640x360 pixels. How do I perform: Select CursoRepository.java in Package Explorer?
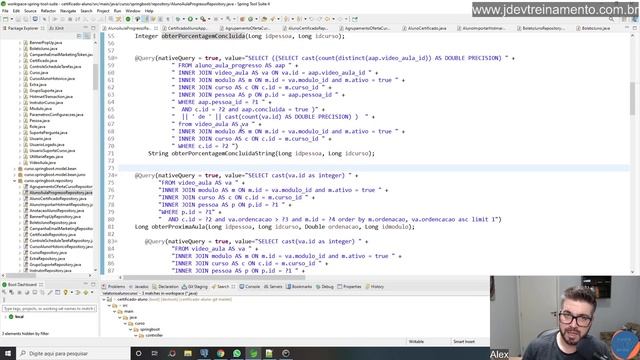[48, 253]
